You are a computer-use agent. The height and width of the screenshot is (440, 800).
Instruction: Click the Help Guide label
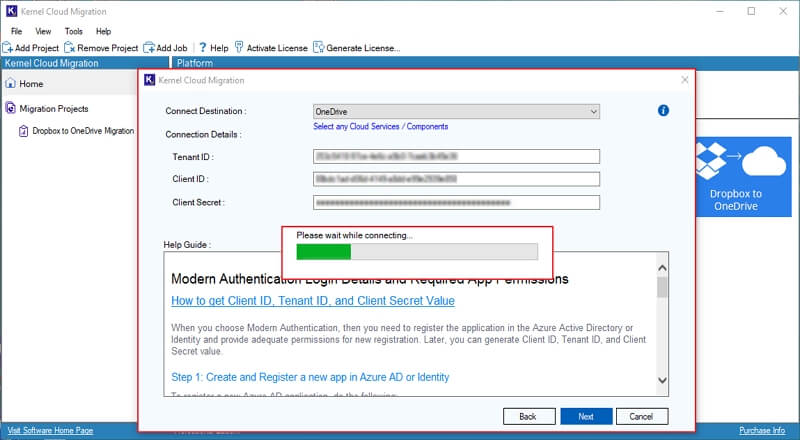187,245
